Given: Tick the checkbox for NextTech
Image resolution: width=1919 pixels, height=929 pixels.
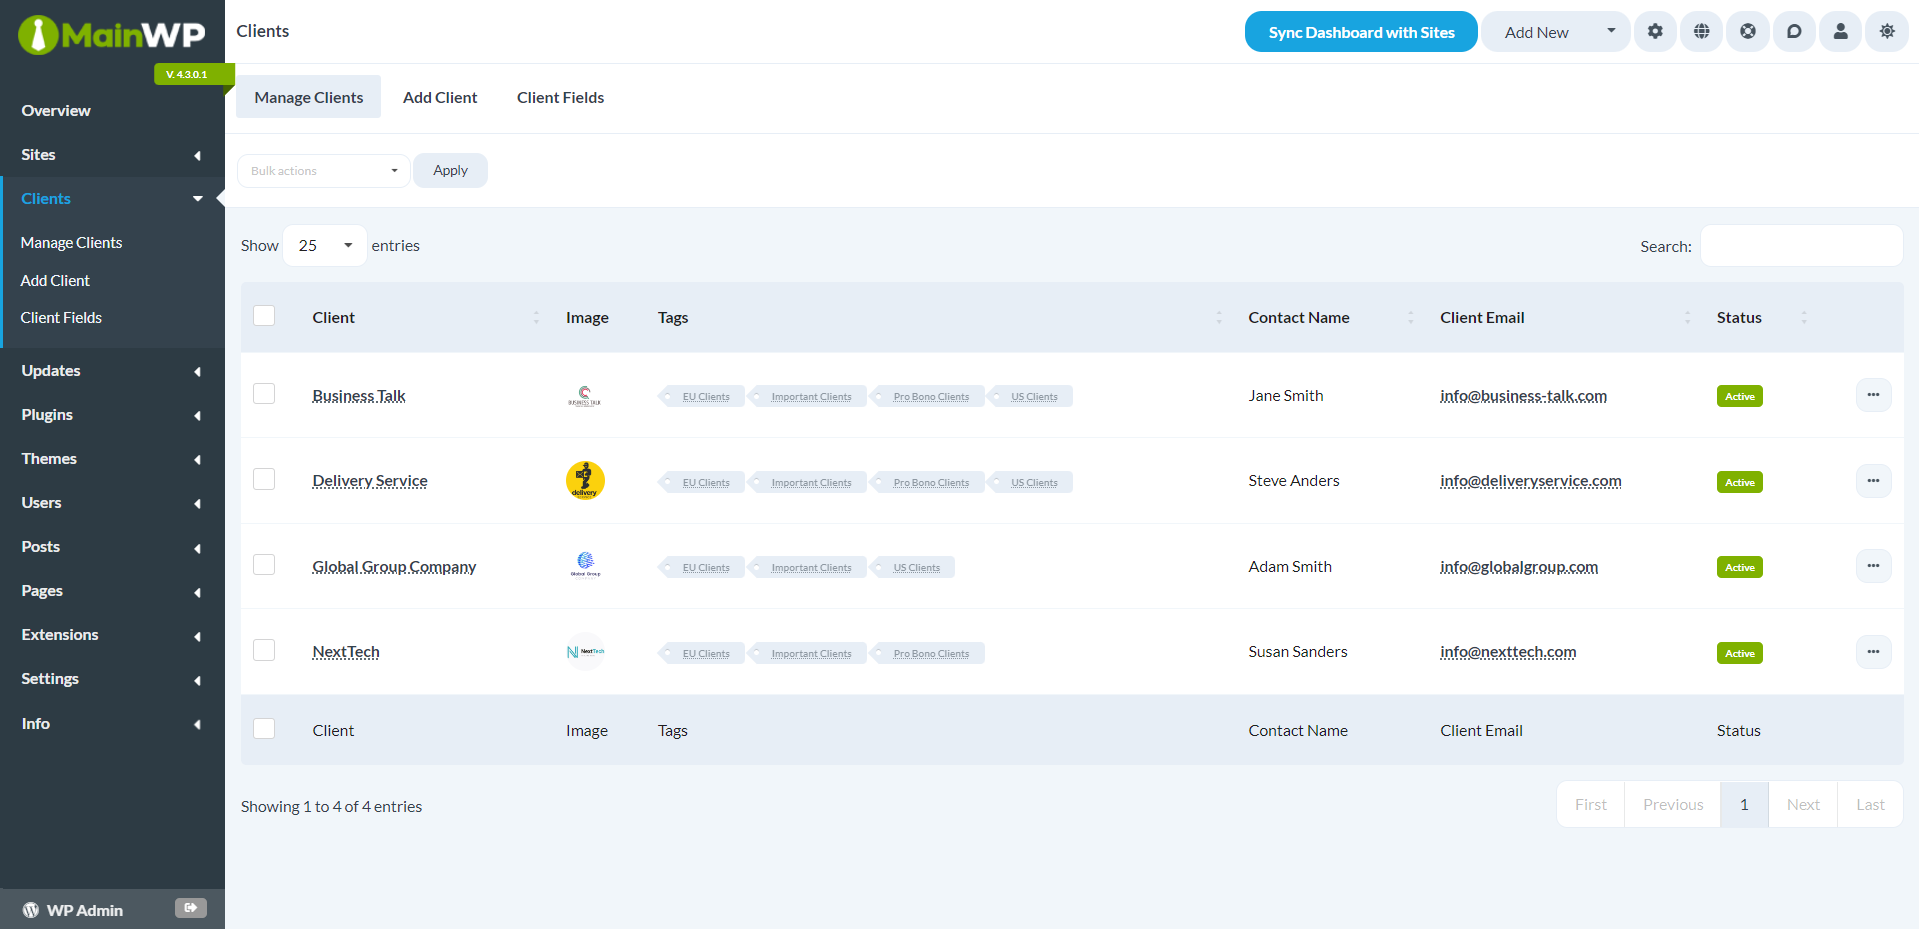Looking at the screenshot, I should 264,649.
